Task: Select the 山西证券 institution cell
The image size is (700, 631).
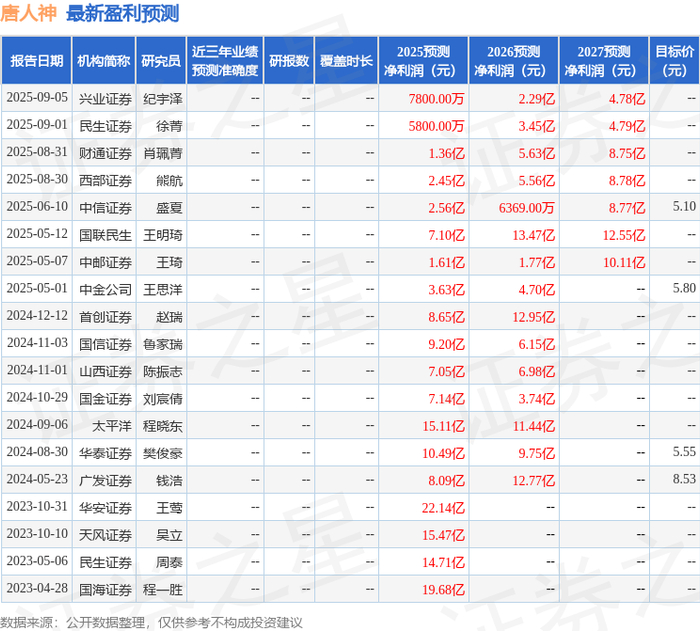Action: pyautogui.click(x=105, y=372)
